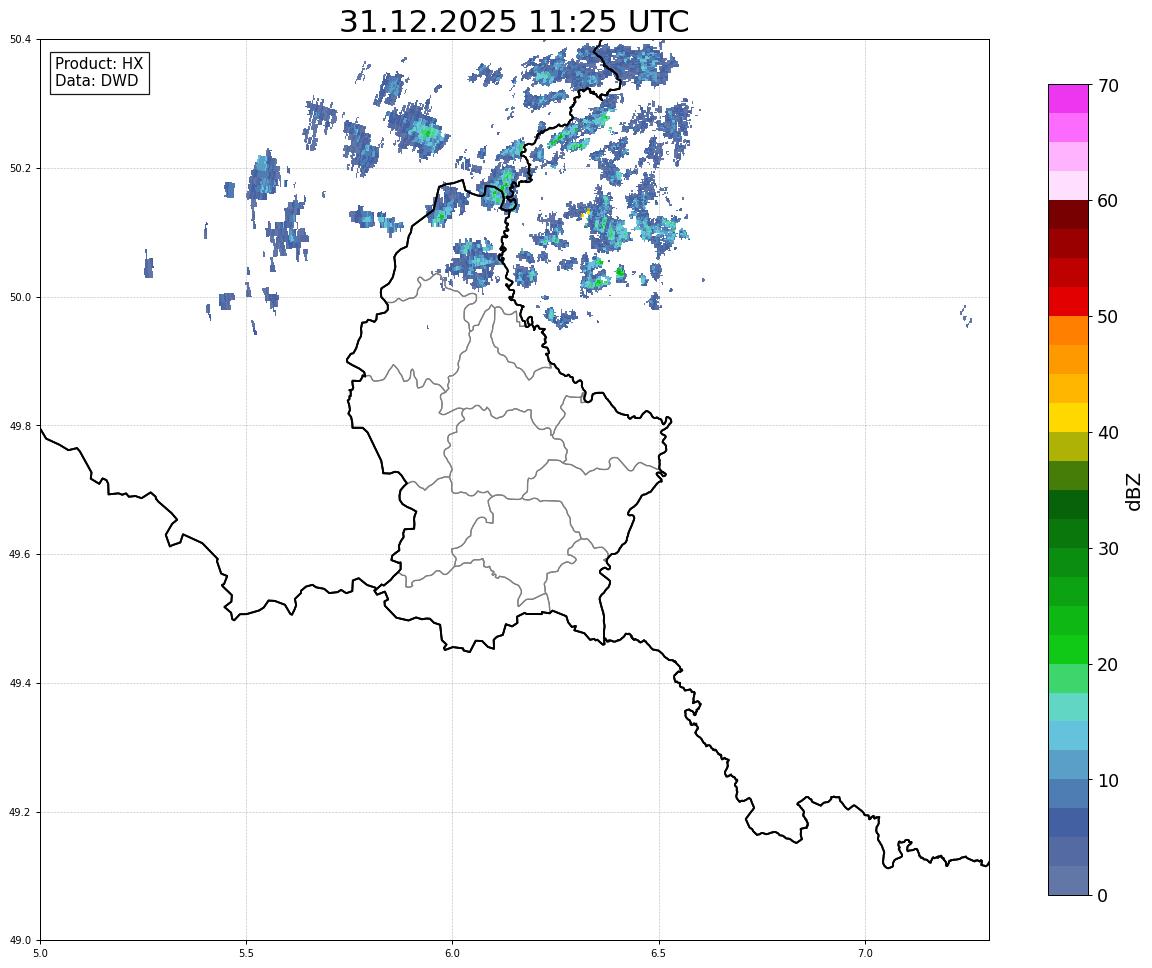This screenshot has width=1152, height=968.
Task: Click the latitude axis label 49.4
Action: coord(20,684)
